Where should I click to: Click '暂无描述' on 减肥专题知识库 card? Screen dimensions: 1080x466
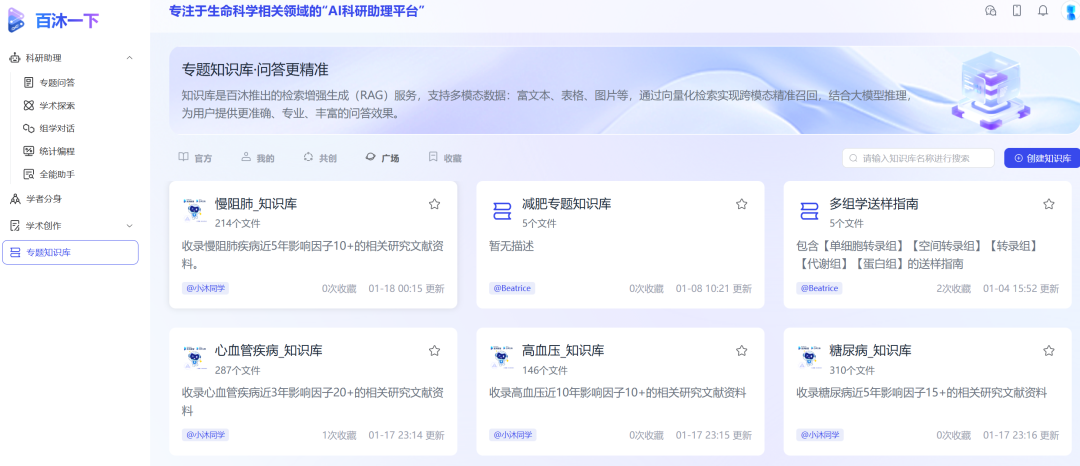tap(512, 246)
